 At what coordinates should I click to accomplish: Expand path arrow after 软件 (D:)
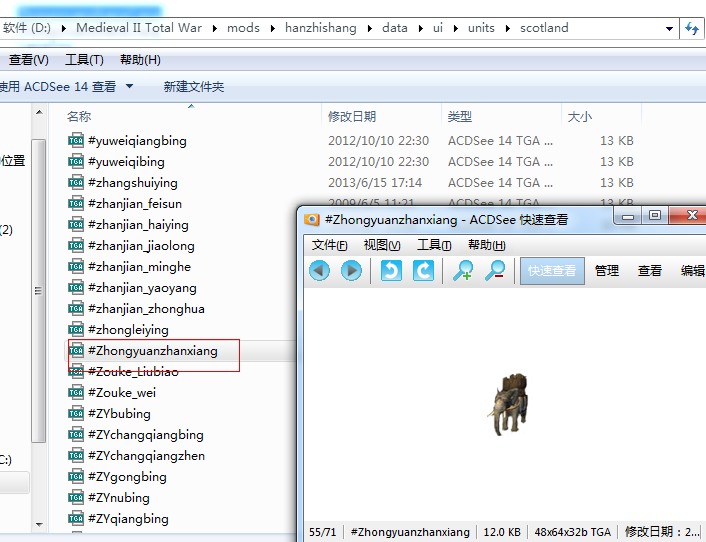coord(64,28)
